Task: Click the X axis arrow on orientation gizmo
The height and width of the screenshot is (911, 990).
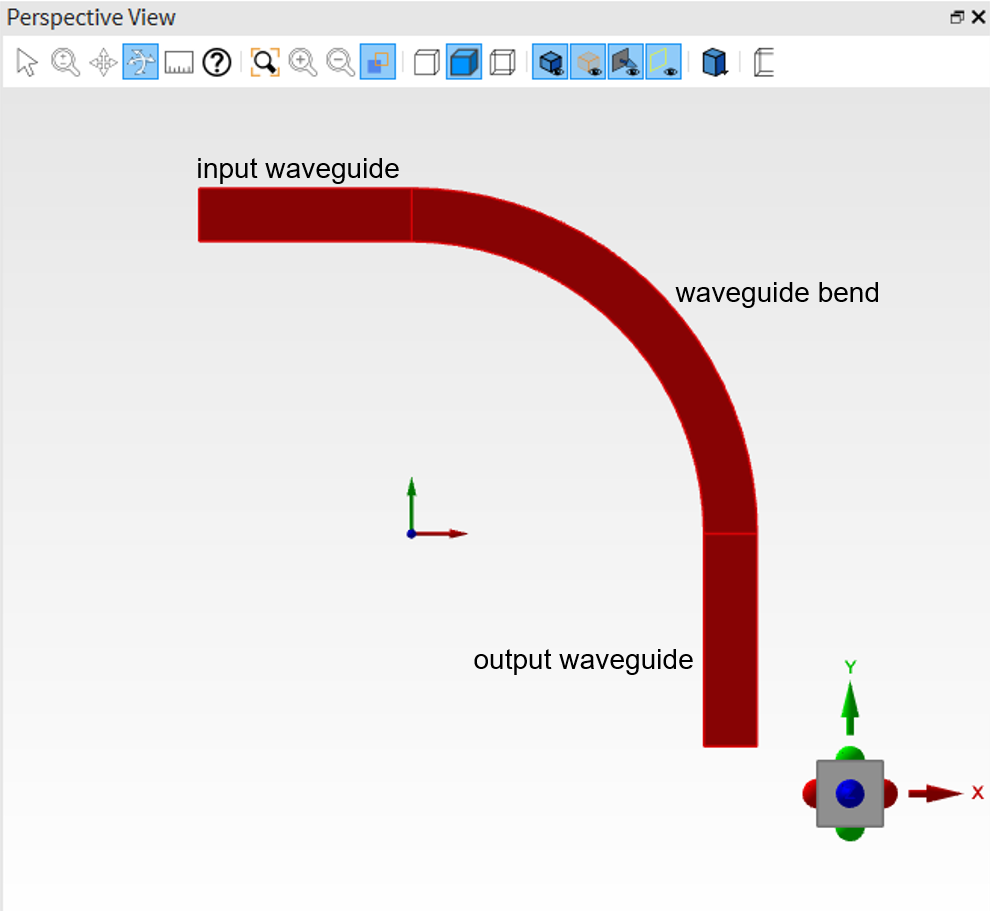Action: (935, 794)
